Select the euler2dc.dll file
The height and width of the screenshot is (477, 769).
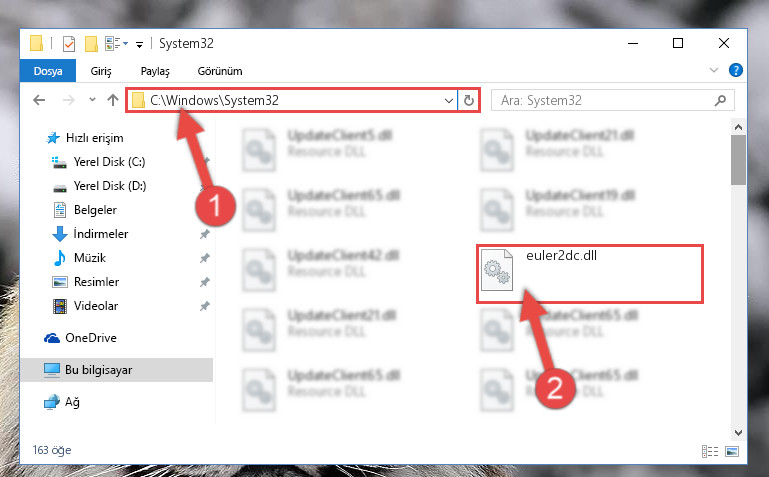(589, 273)
